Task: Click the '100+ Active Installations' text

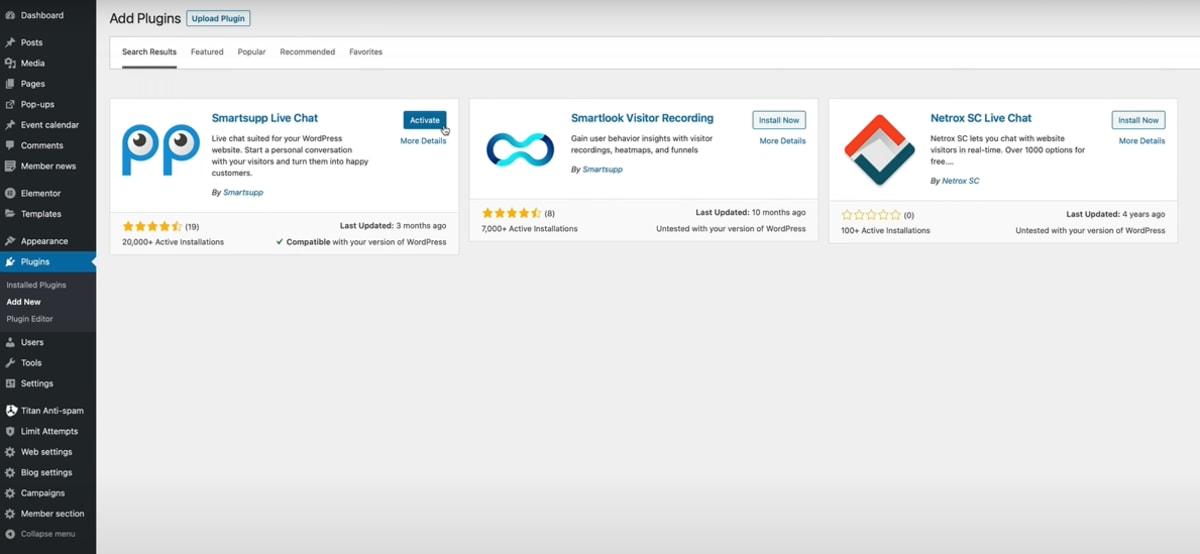Action: pos(886,230)
